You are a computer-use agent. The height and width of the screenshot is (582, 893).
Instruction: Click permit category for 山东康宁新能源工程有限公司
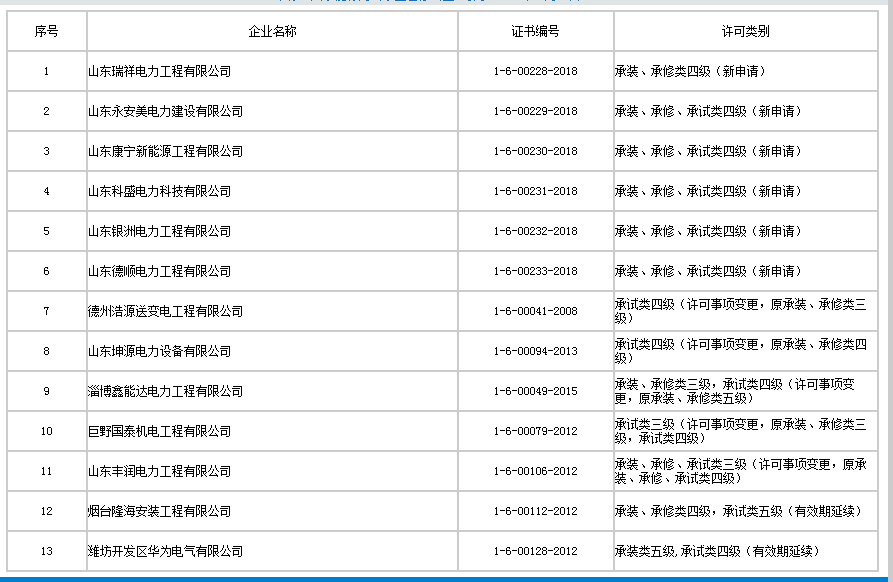[709, 151]
